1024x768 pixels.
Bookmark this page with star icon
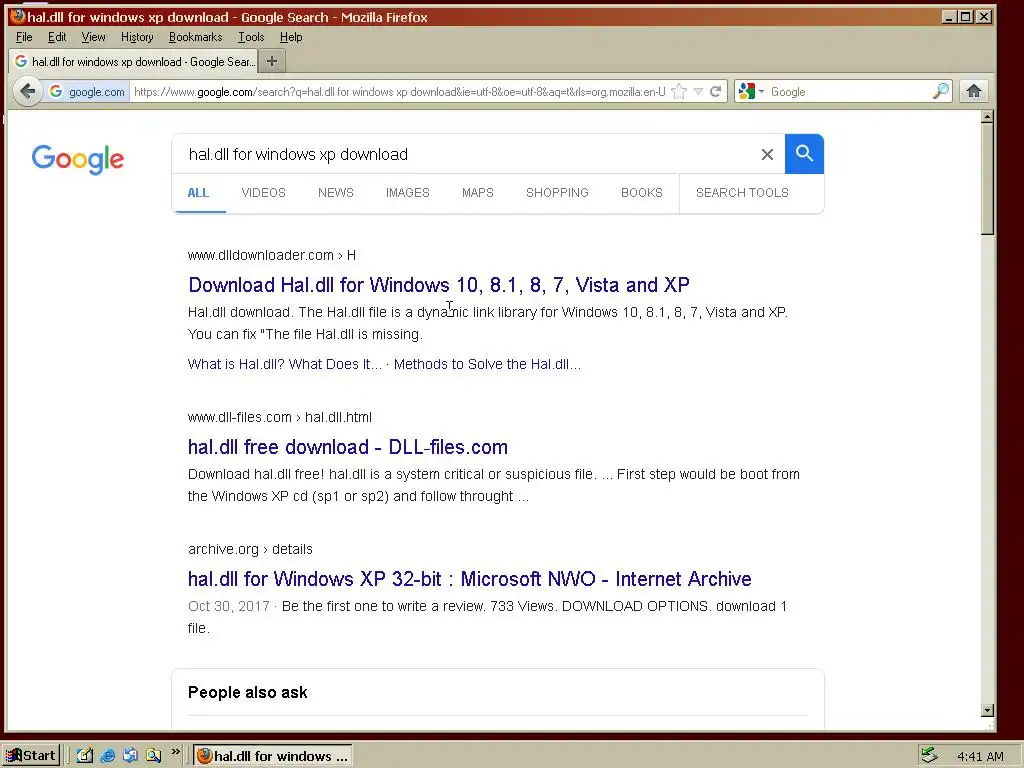pos(679,91)
